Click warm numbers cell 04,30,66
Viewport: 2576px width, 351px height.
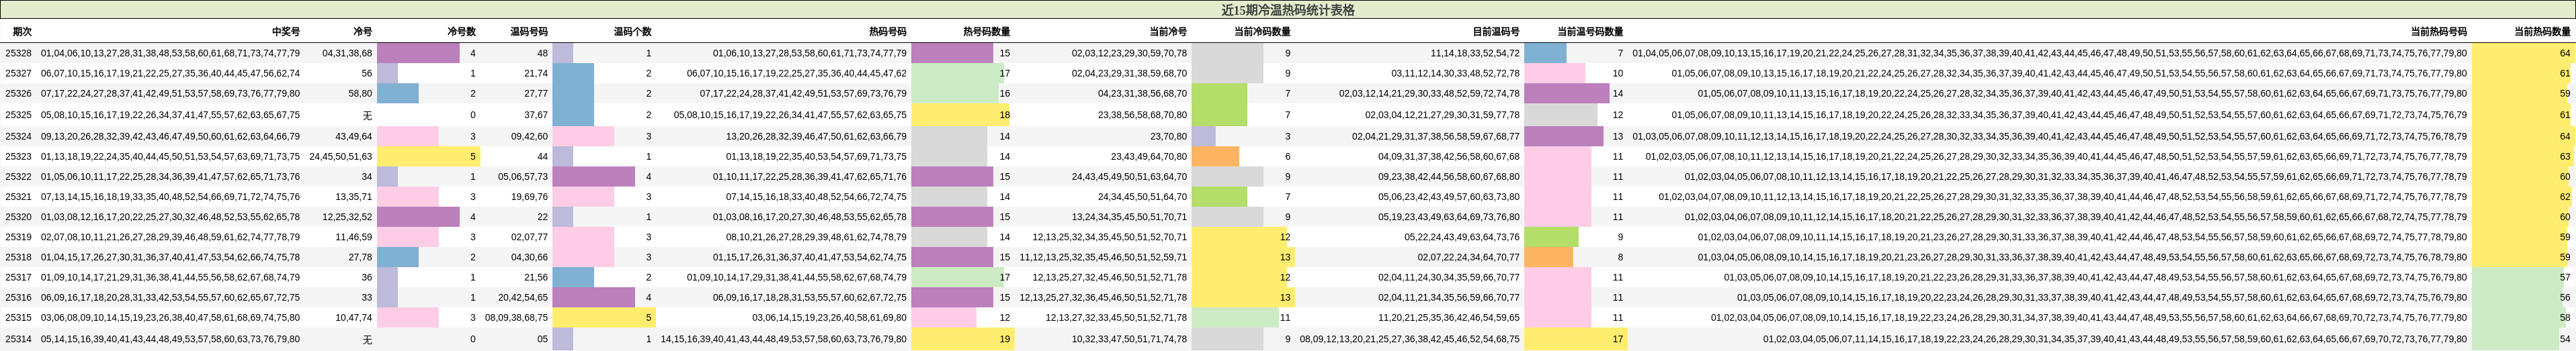(x=529, y=257)
